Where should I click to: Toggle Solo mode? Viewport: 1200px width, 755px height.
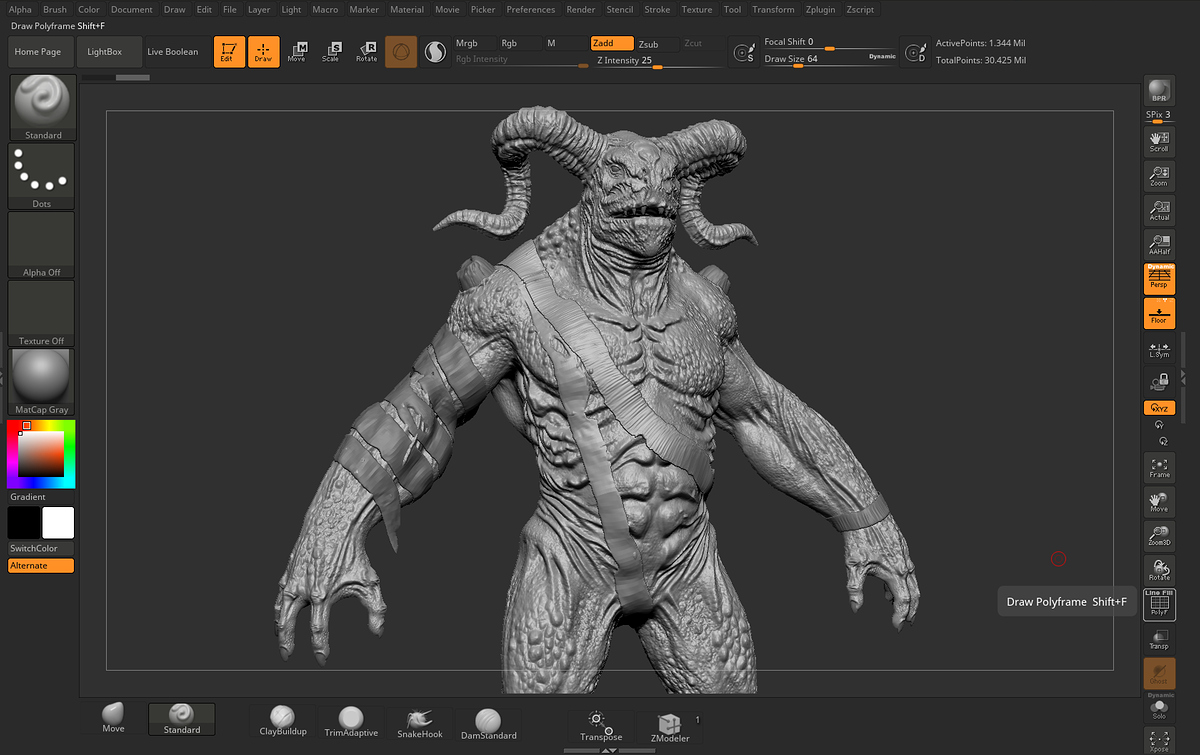coord(1159,707)
